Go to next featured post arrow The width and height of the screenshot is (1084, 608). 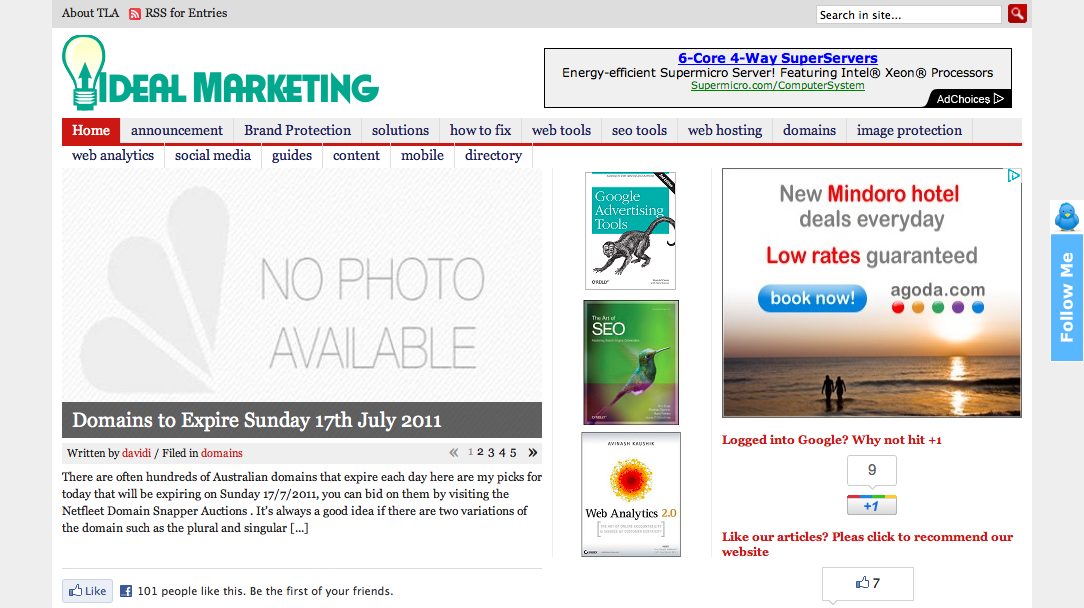click(533, 452)
